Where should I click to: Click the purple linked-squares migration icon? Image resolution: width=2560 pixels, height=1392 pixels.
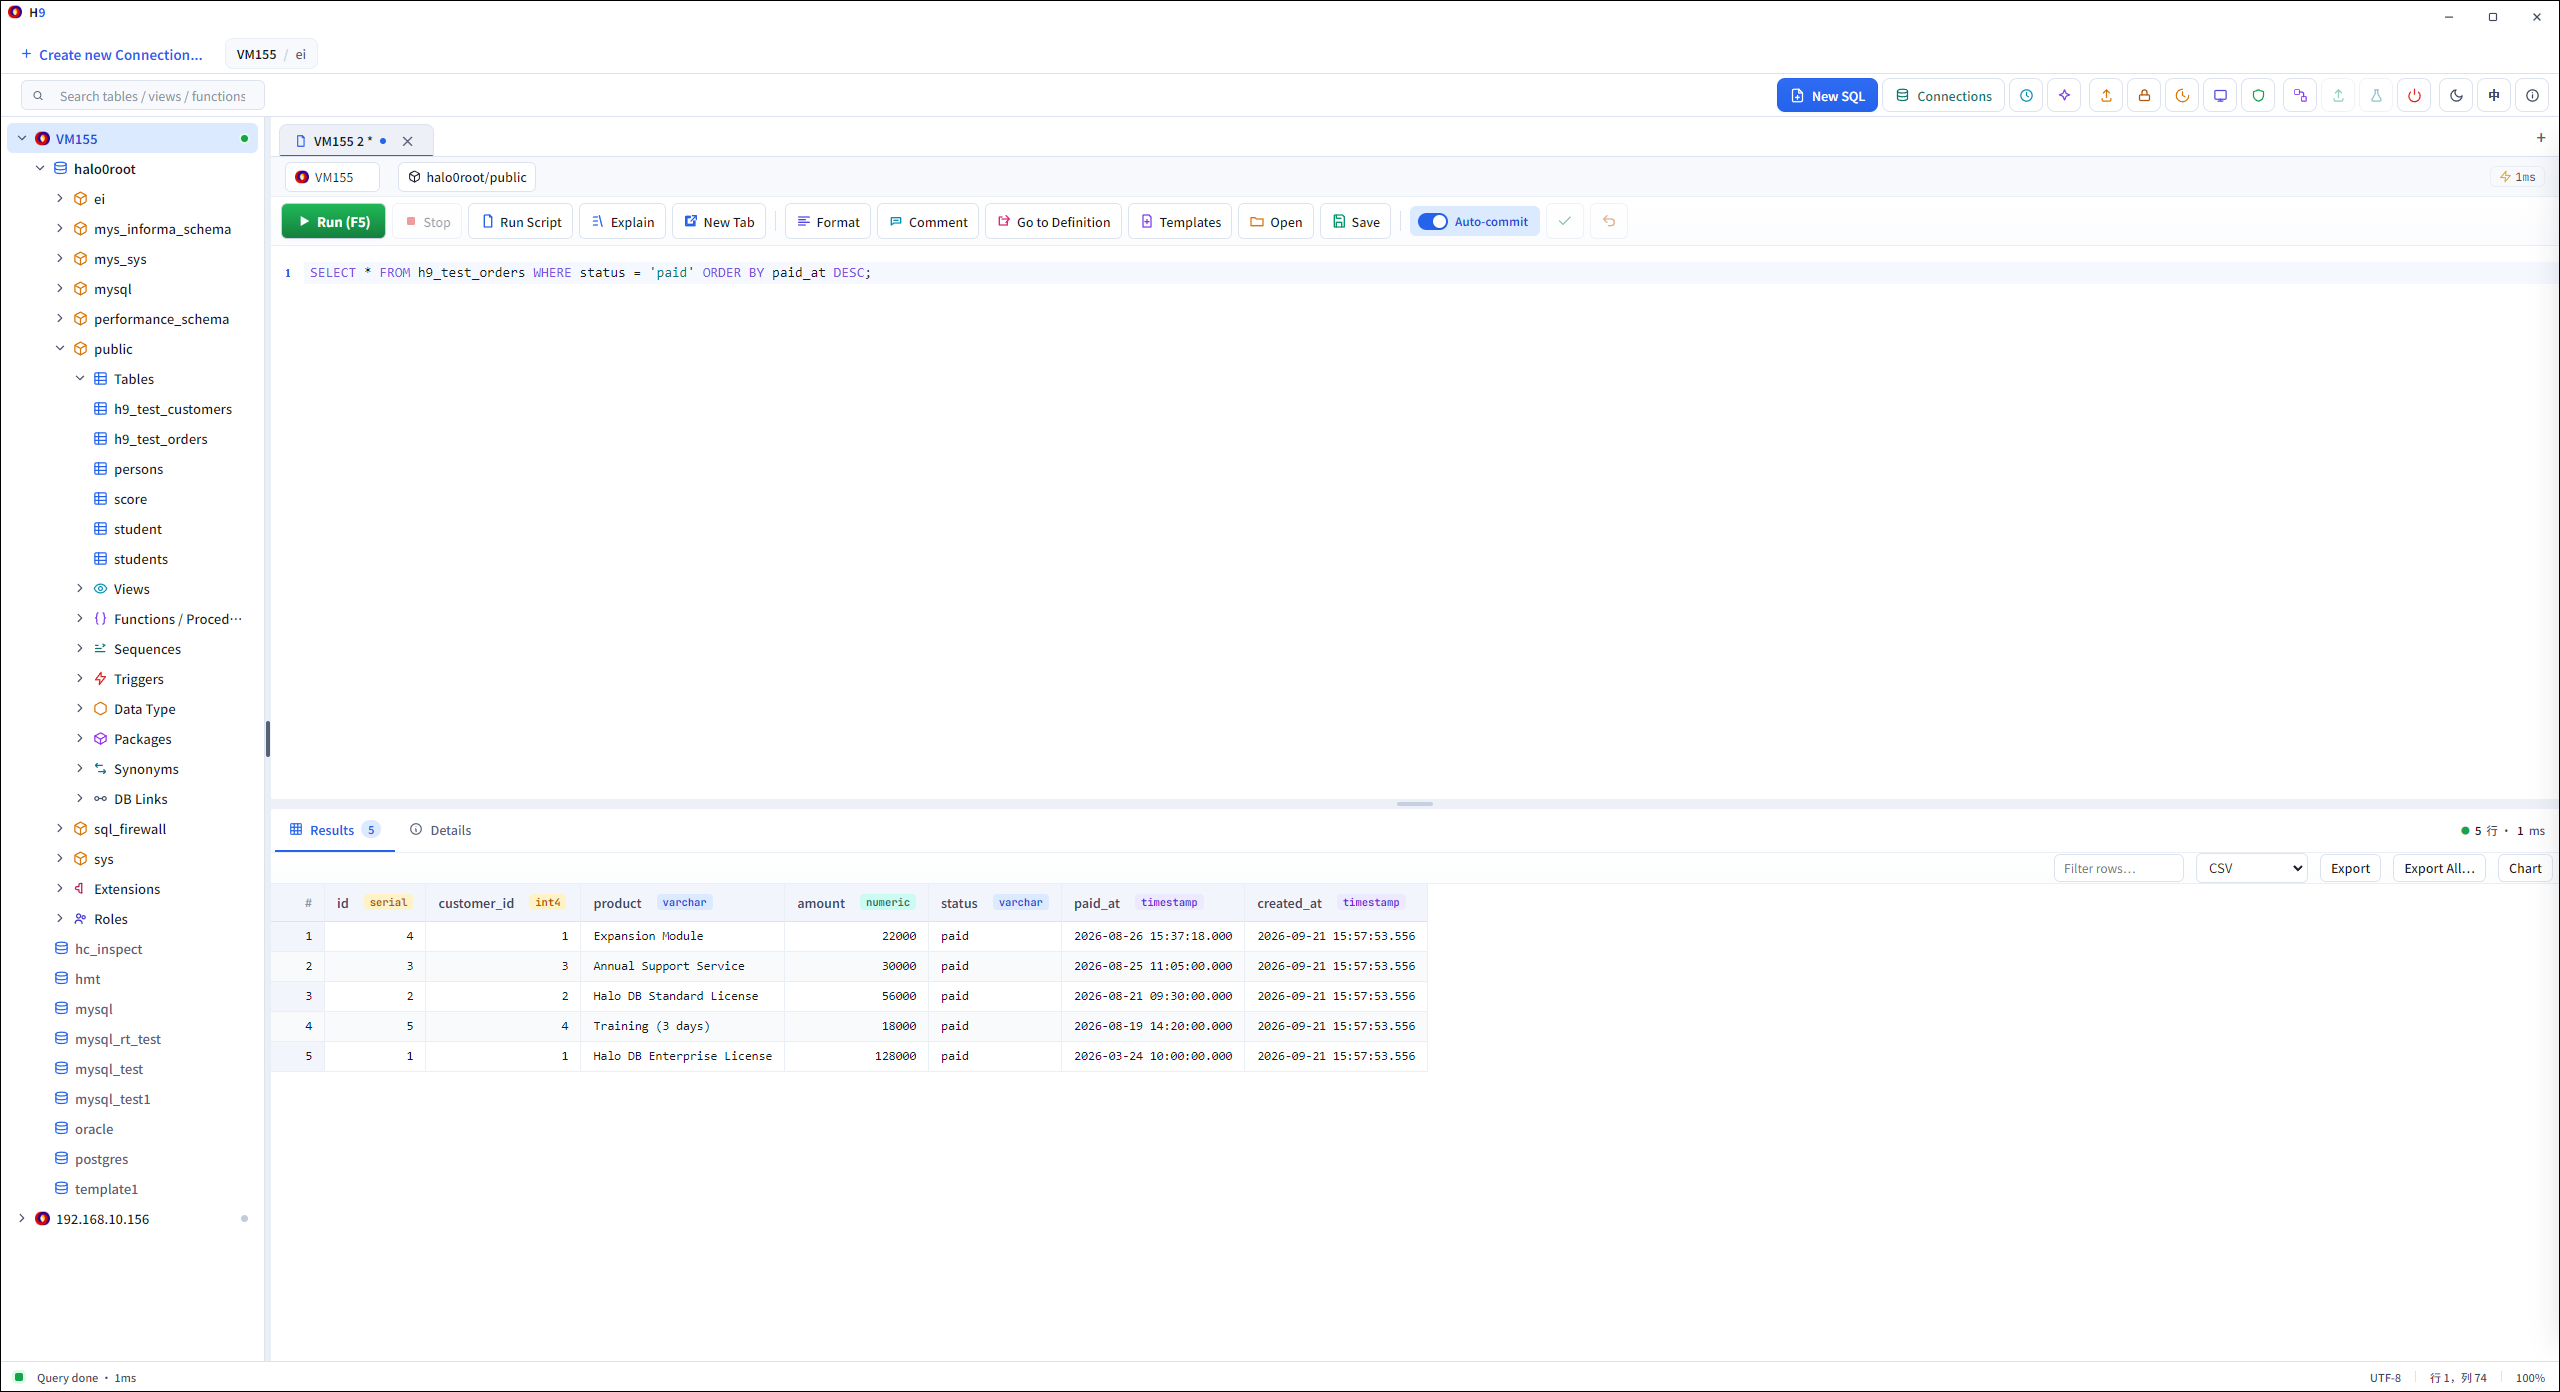(2300, 96)
